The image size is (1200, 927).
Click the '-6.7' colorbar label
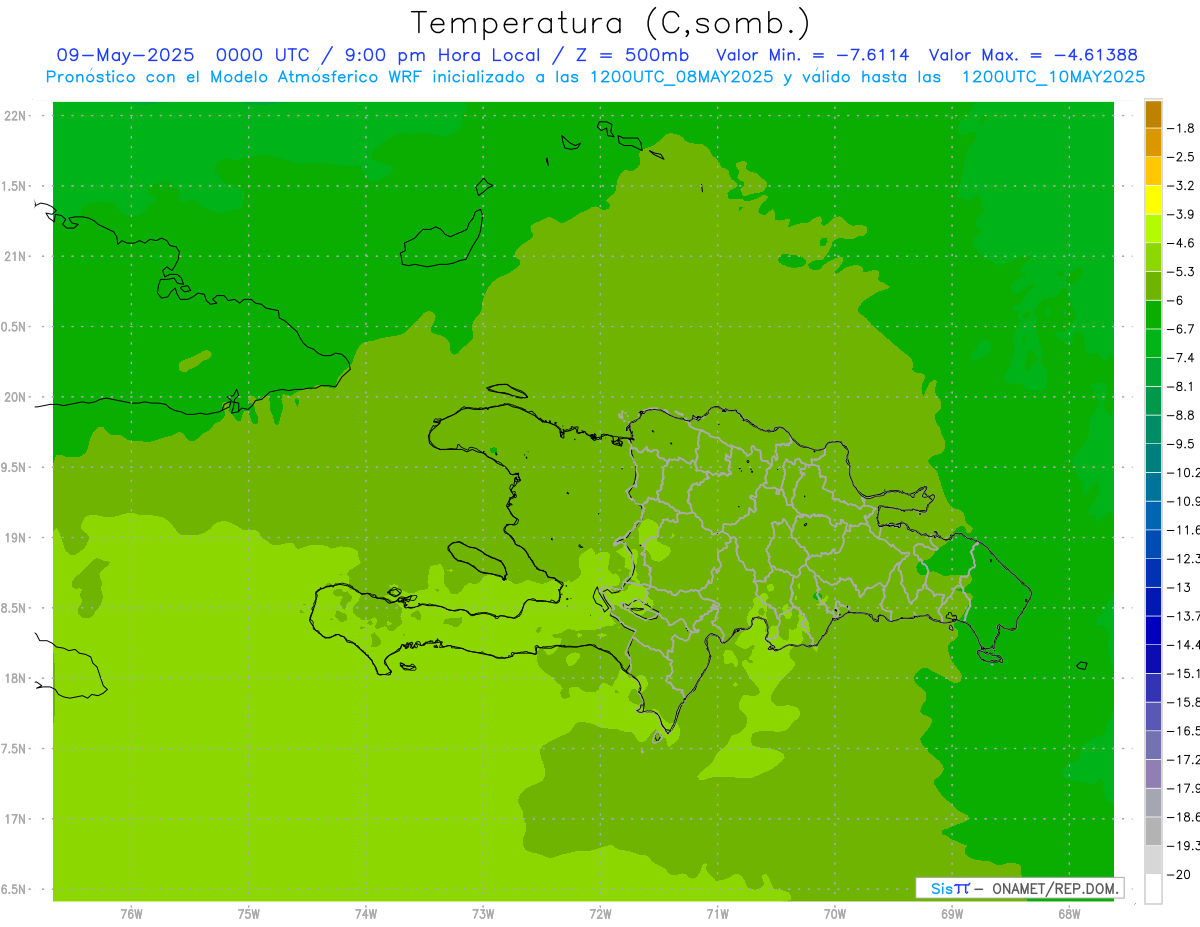coord(1181,329)
